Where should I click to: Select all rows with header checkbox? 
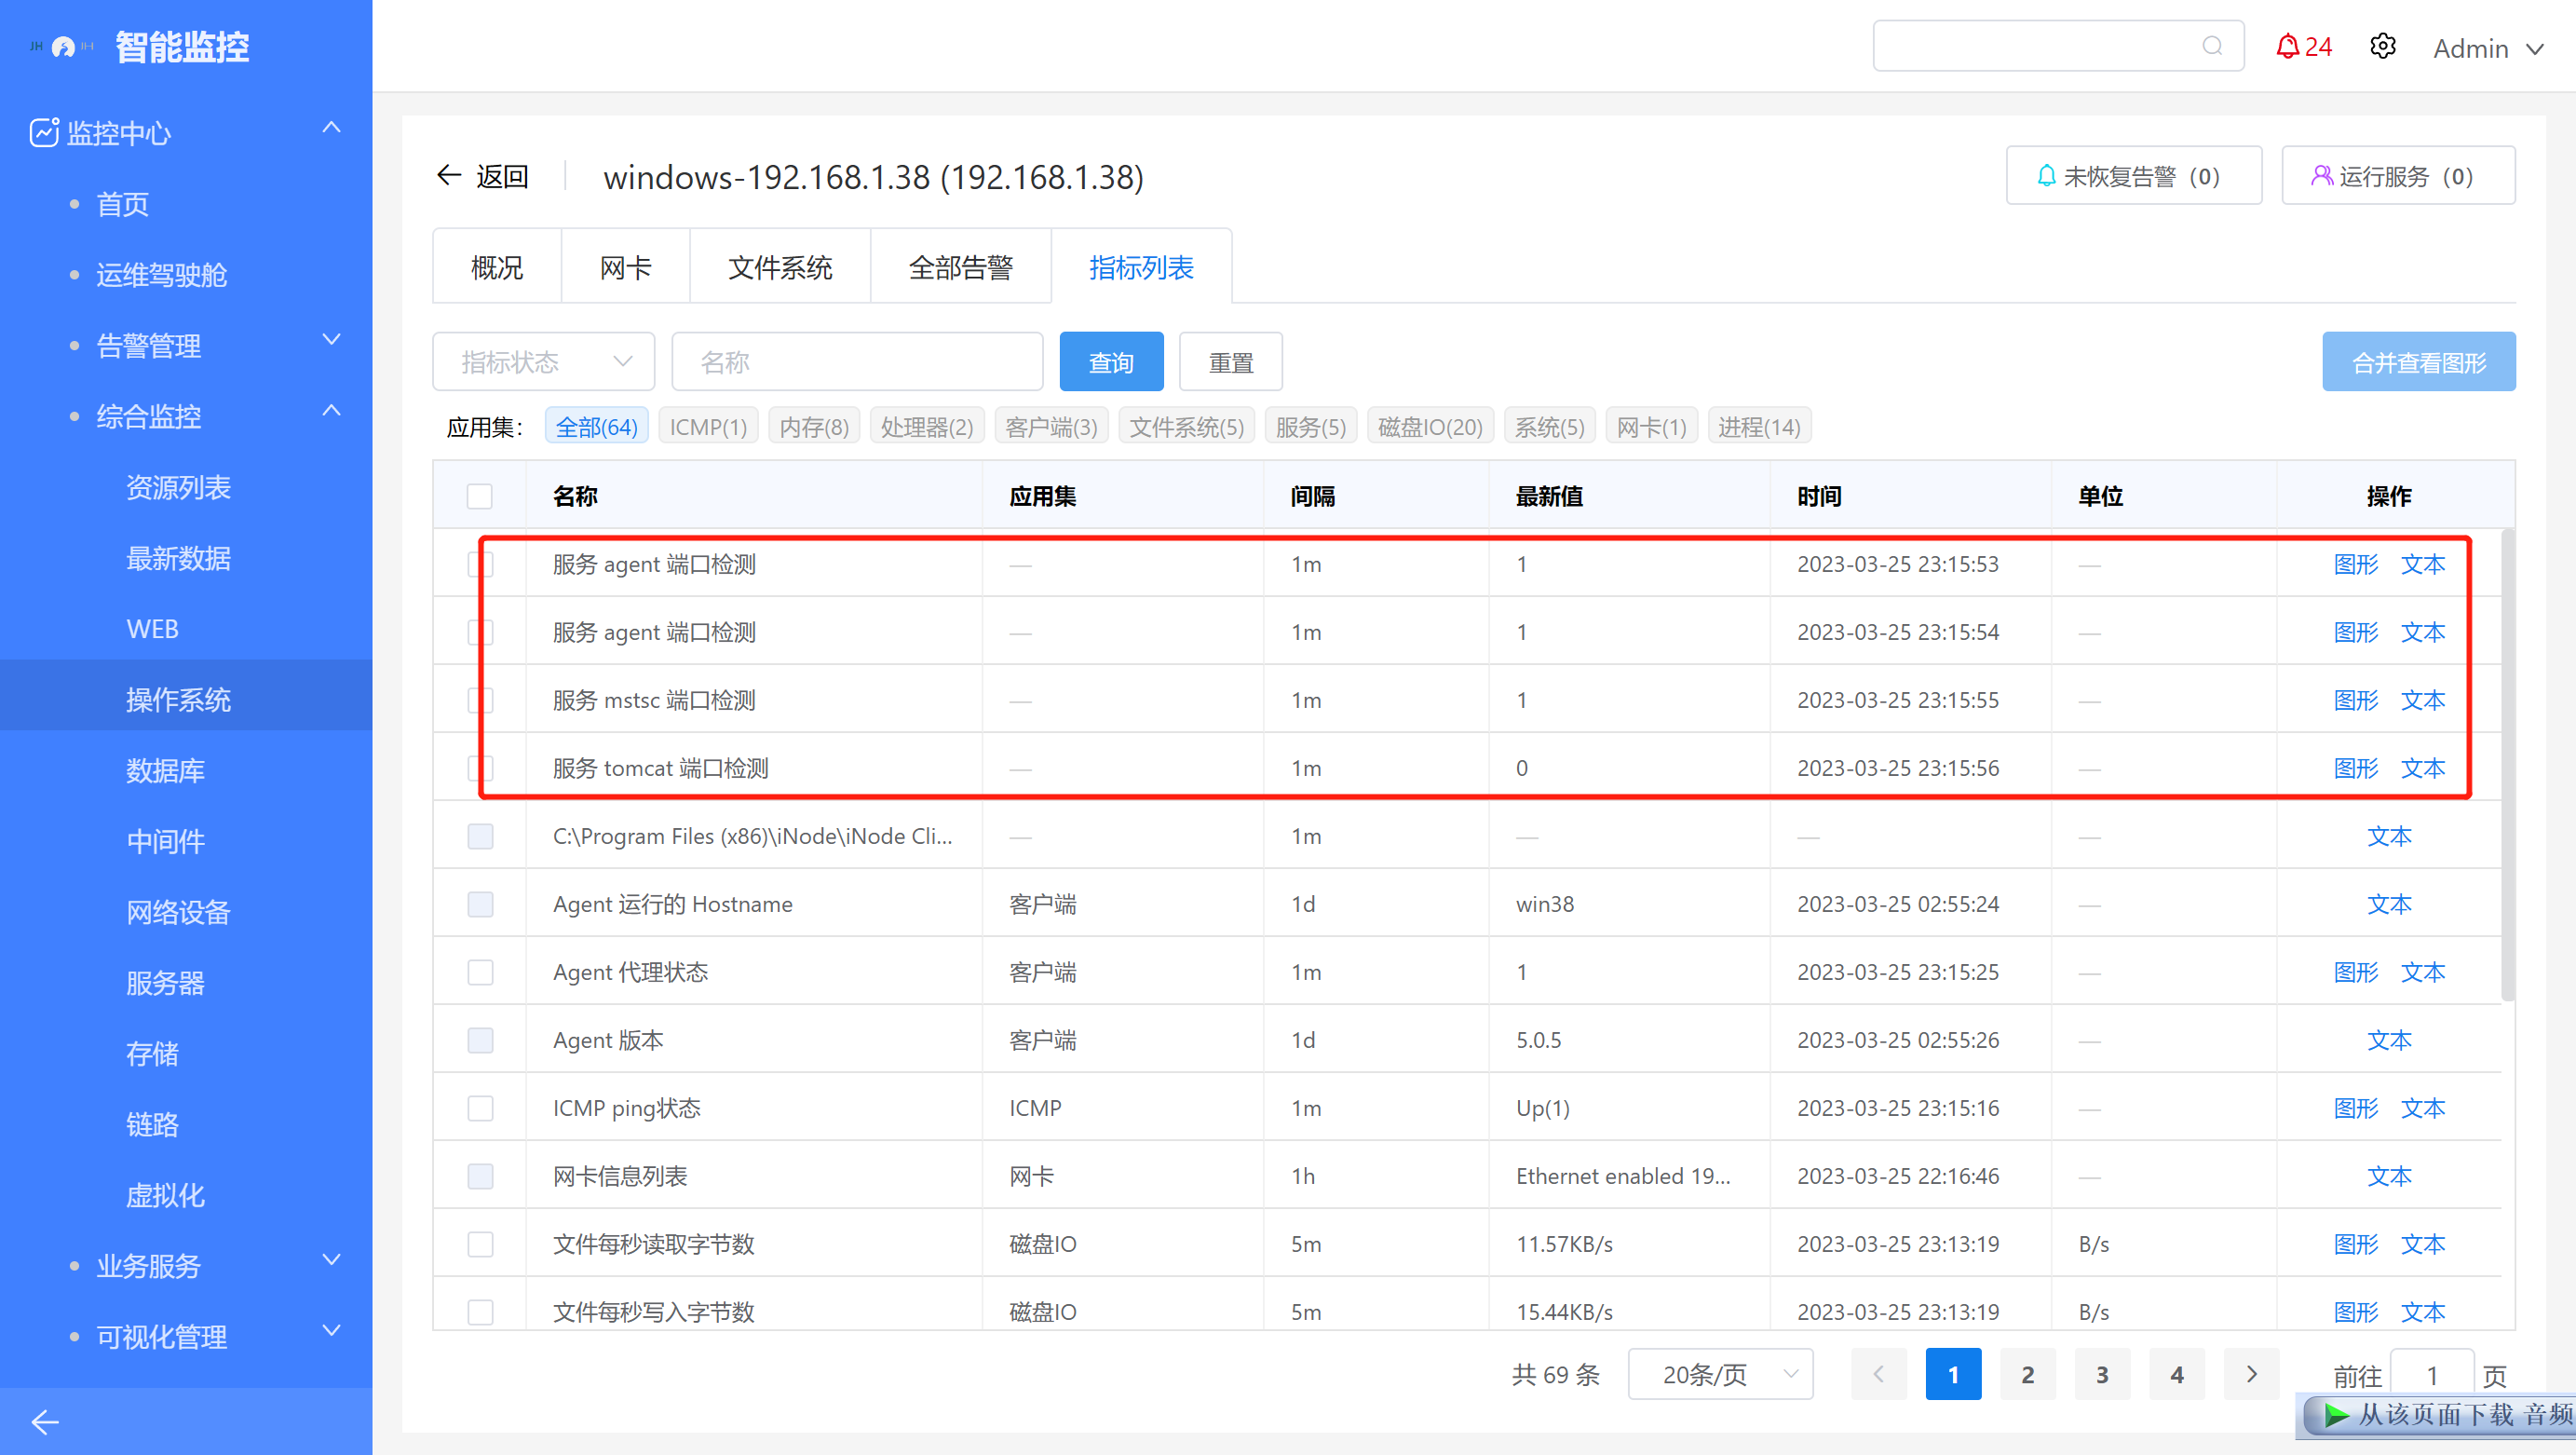pos(480,496)
